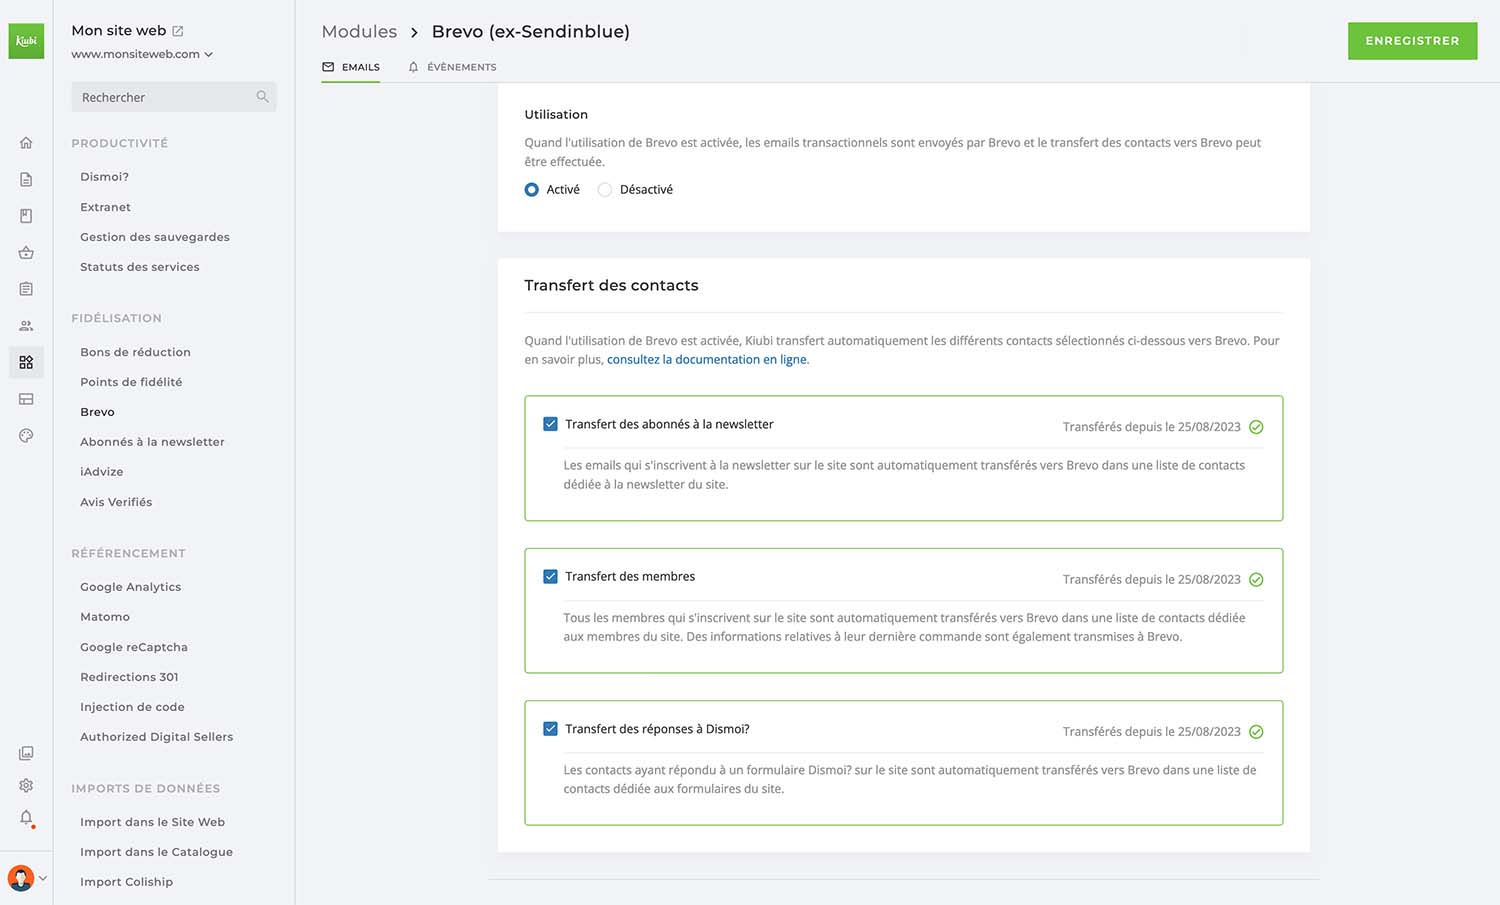The height and width of the screenshot is (905, 1500).
Task: Open Injection de code
Action: point(132,707)
